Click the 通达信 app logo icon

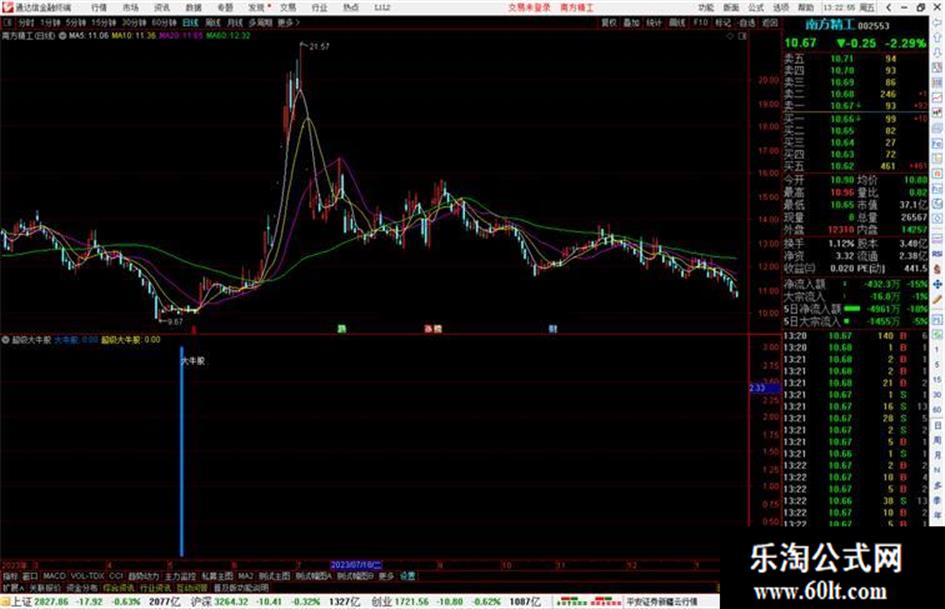coord(7,8)
